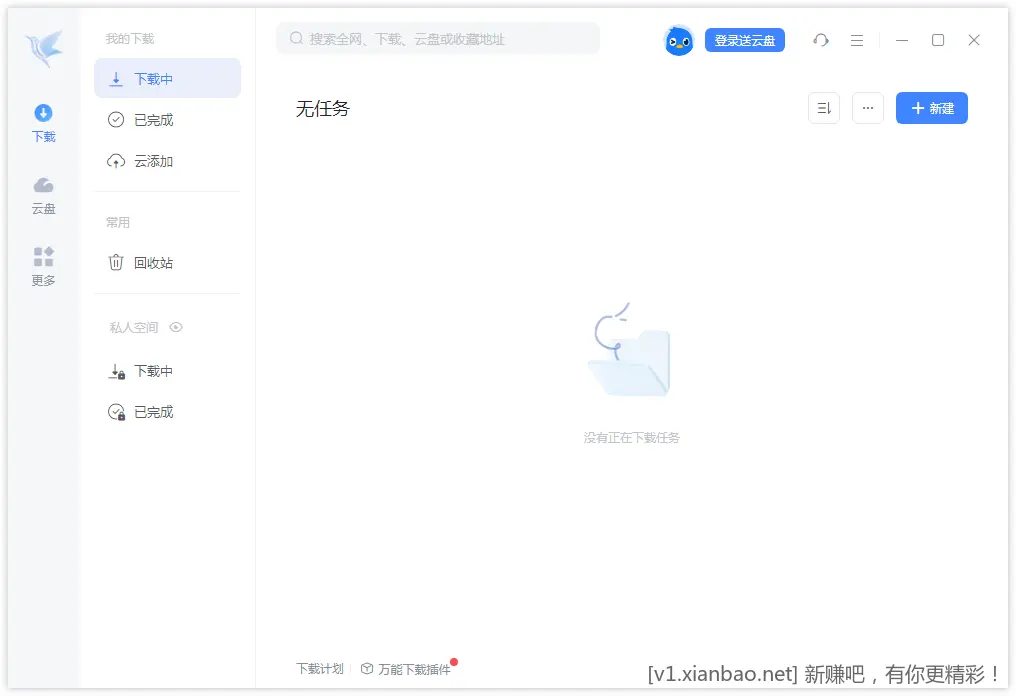This screenshot has width=1016, height=696.
Task: Open the task sort order dropdown
Action: (823, 108)
